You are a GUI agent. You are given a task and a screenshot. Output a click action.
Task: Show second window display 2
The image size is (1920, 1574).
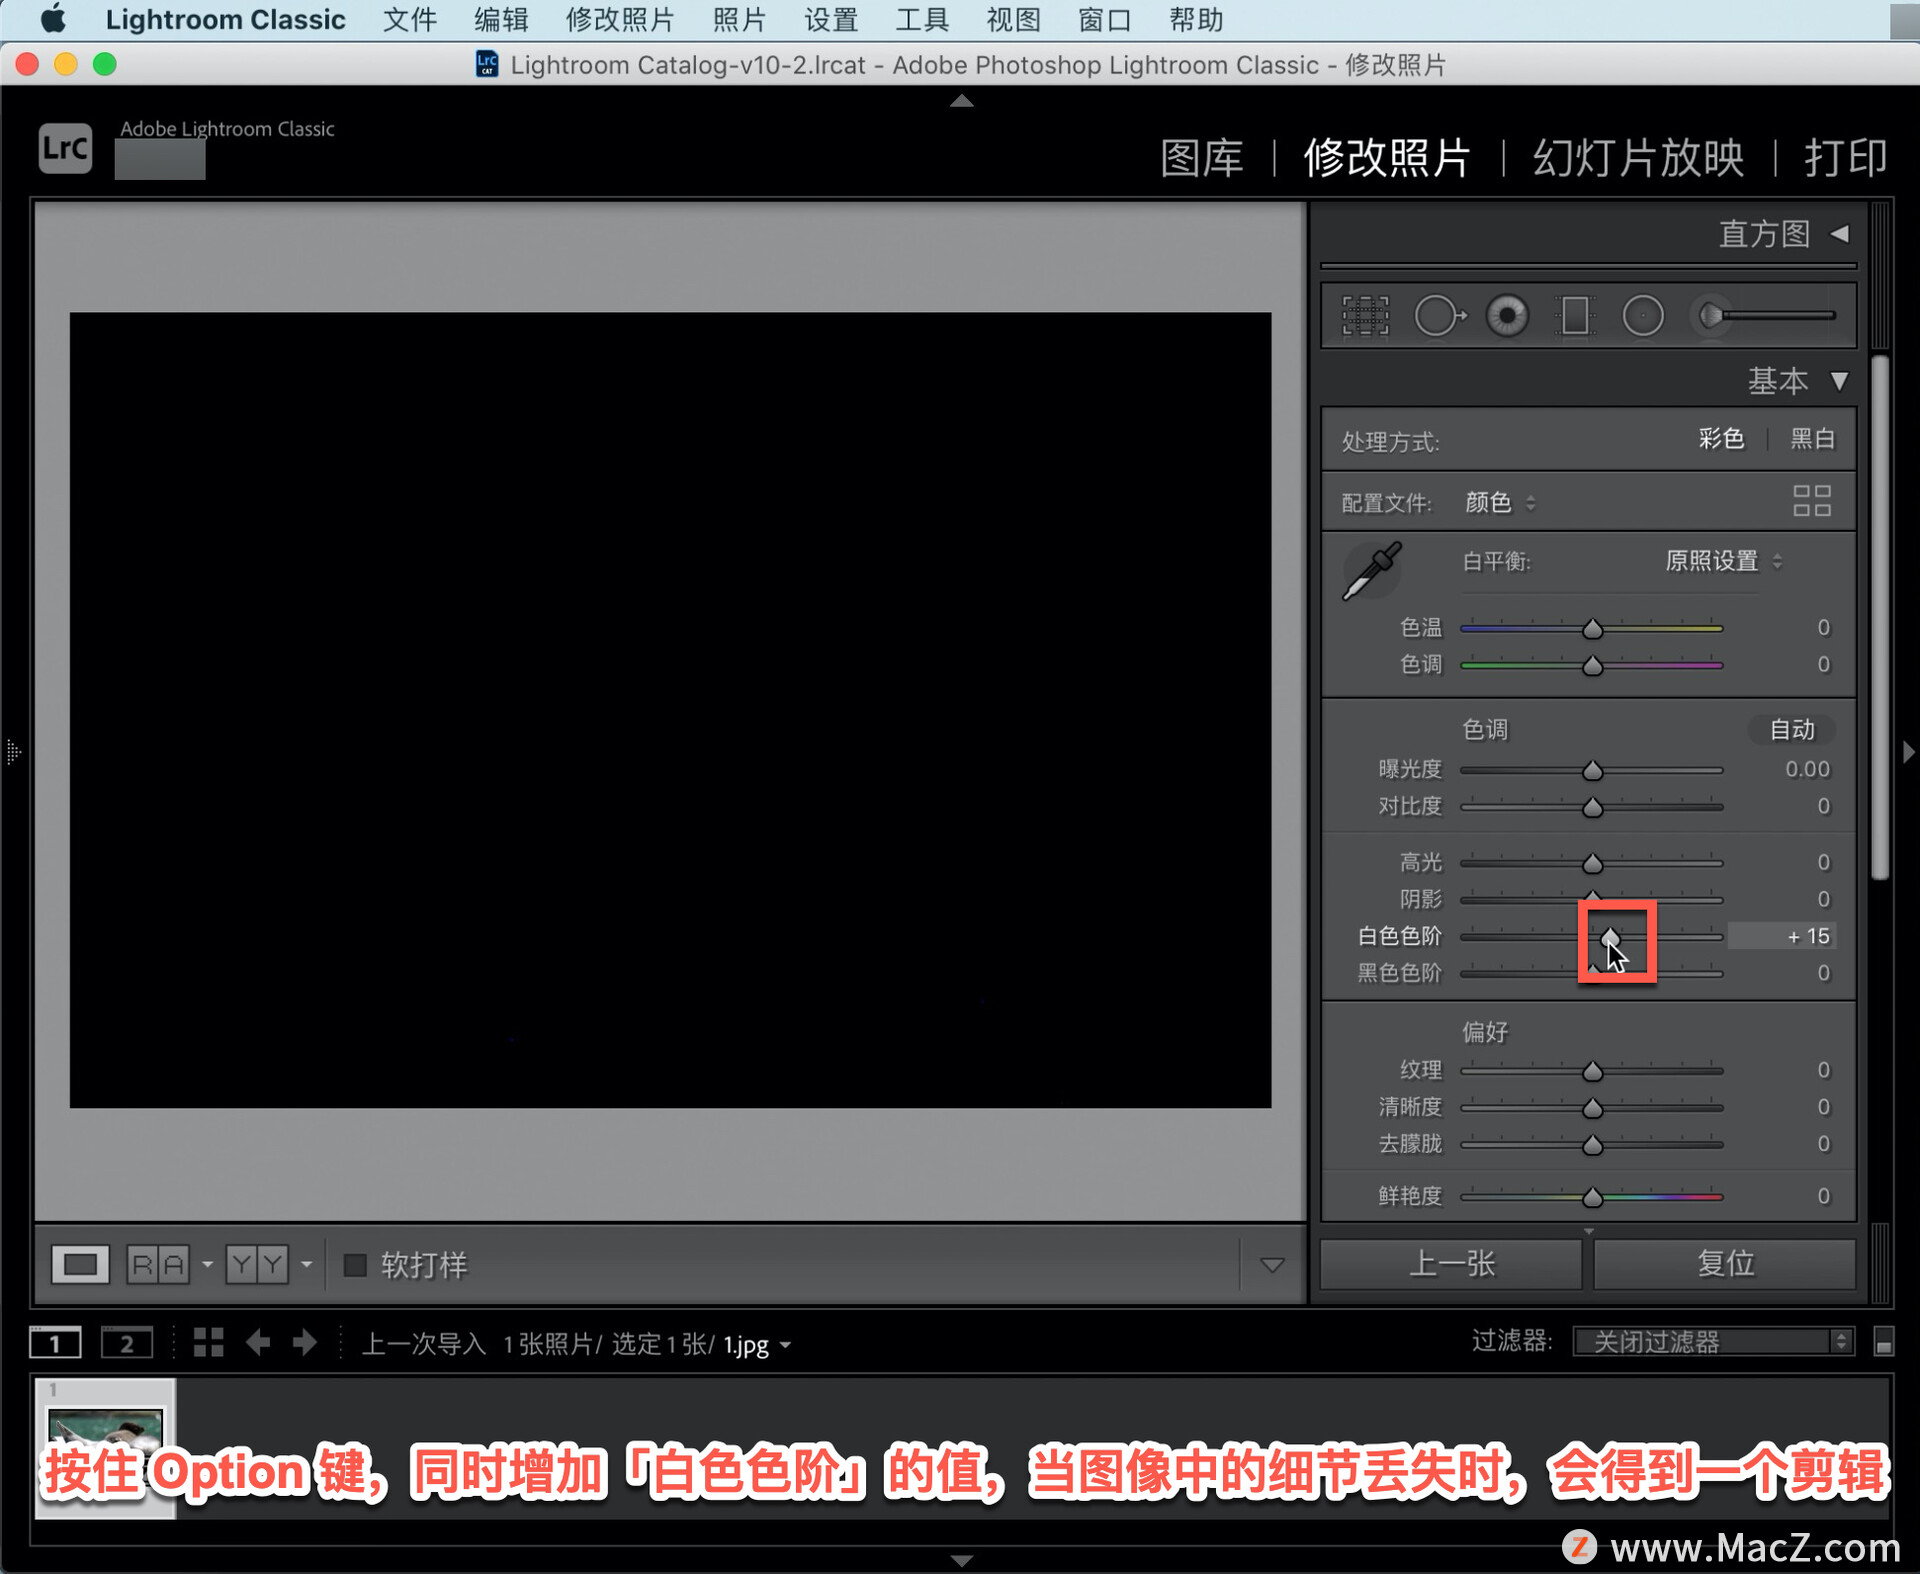127,1343
